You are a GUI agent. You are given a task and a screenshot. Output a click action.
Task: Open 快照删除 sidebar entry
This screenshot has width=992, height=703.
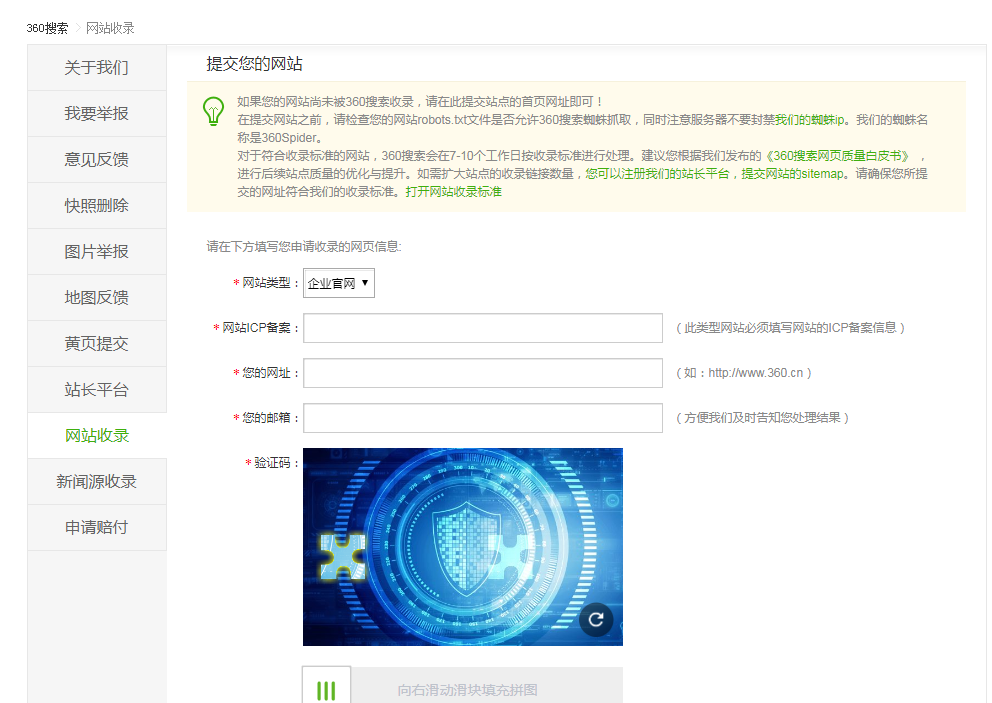point(97,206)
